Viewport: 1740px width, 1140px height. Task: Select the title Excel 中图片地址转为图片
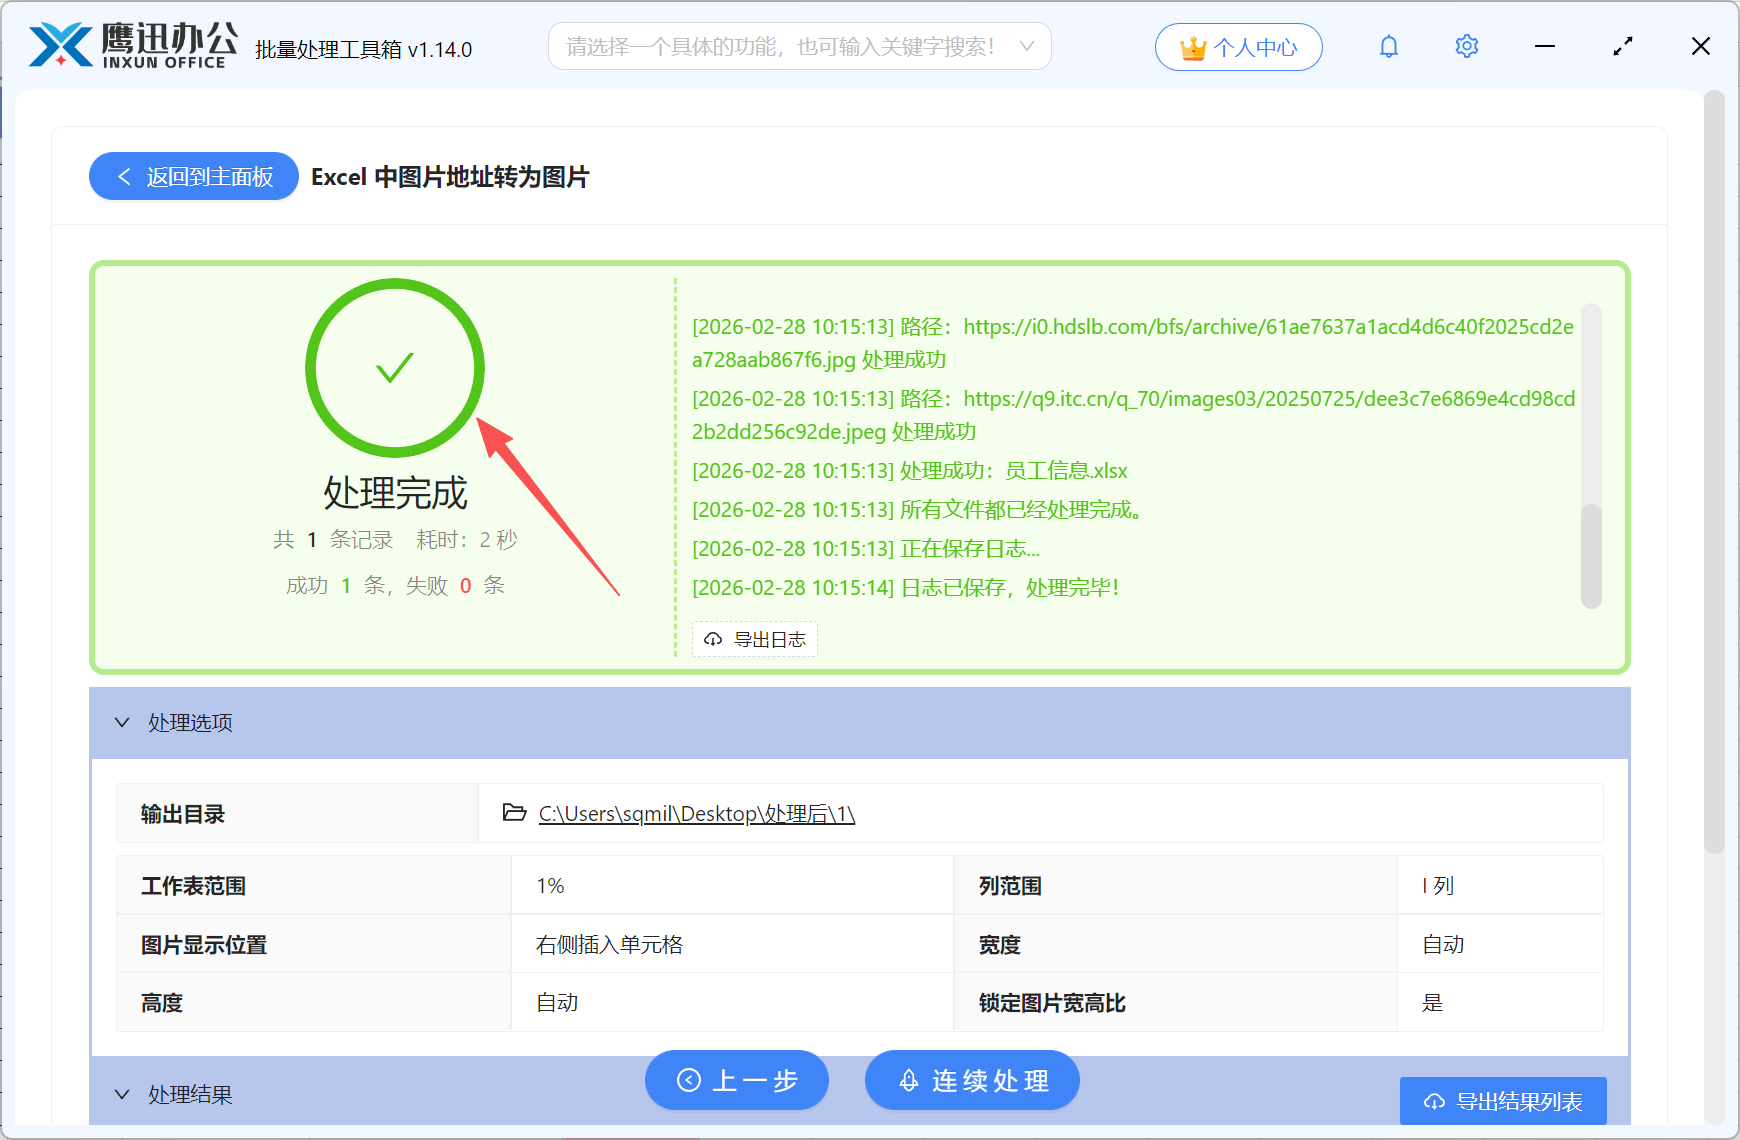point(449,177)
